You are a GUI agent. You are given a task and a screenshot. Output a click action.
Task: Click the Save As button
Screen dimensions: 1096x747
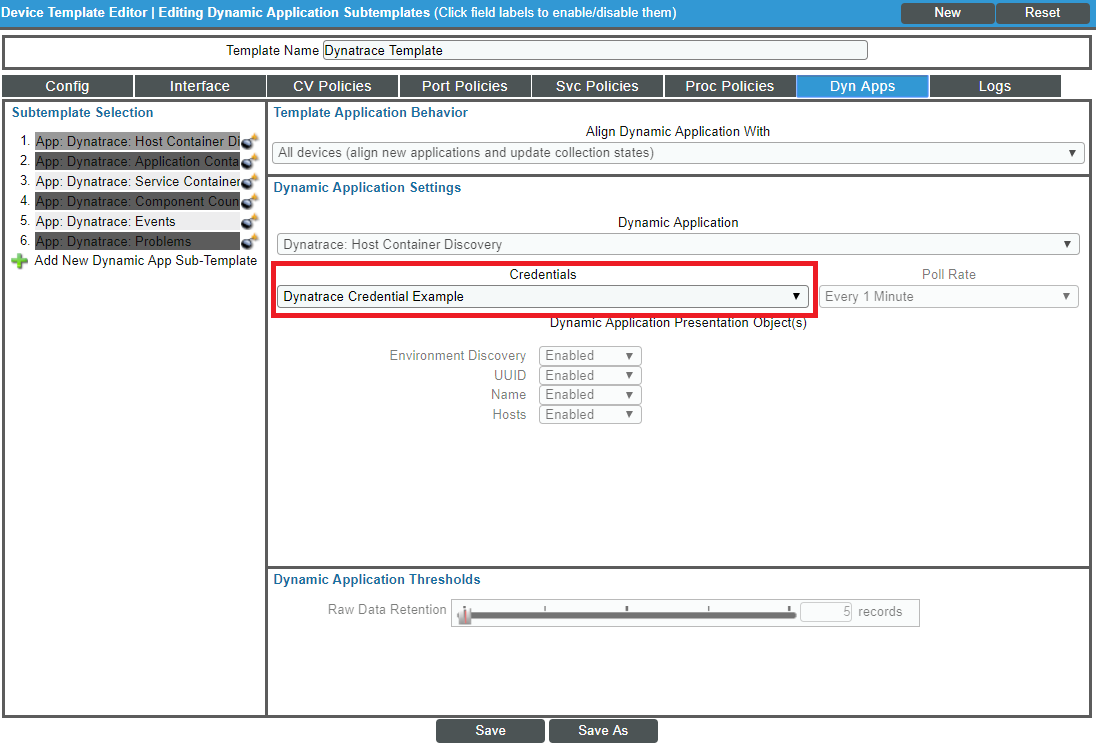[x=603, y=730]
